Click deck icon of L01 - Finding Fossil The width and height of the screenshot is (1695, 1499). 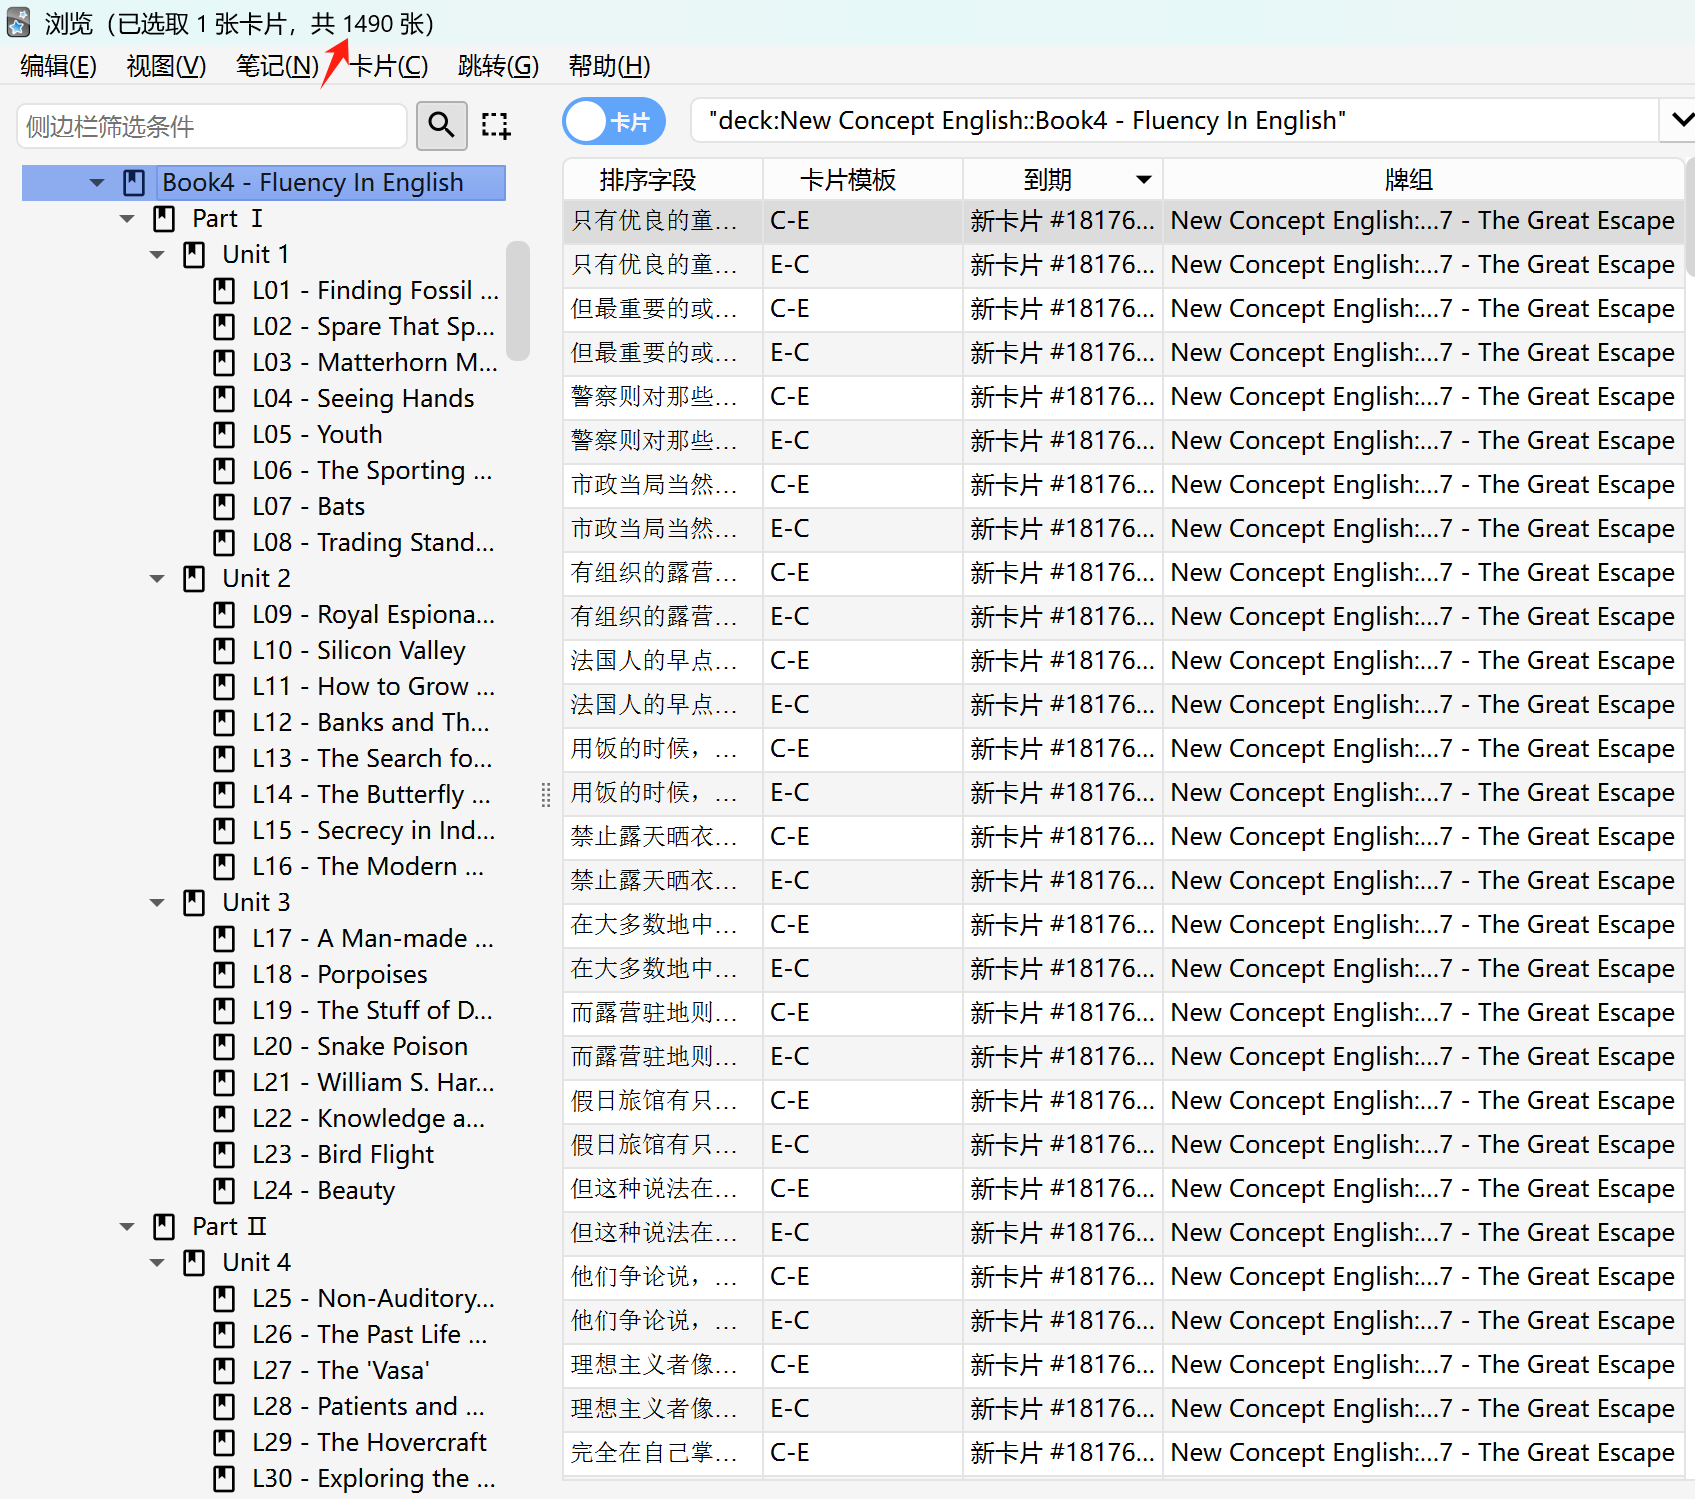(224, 290)
